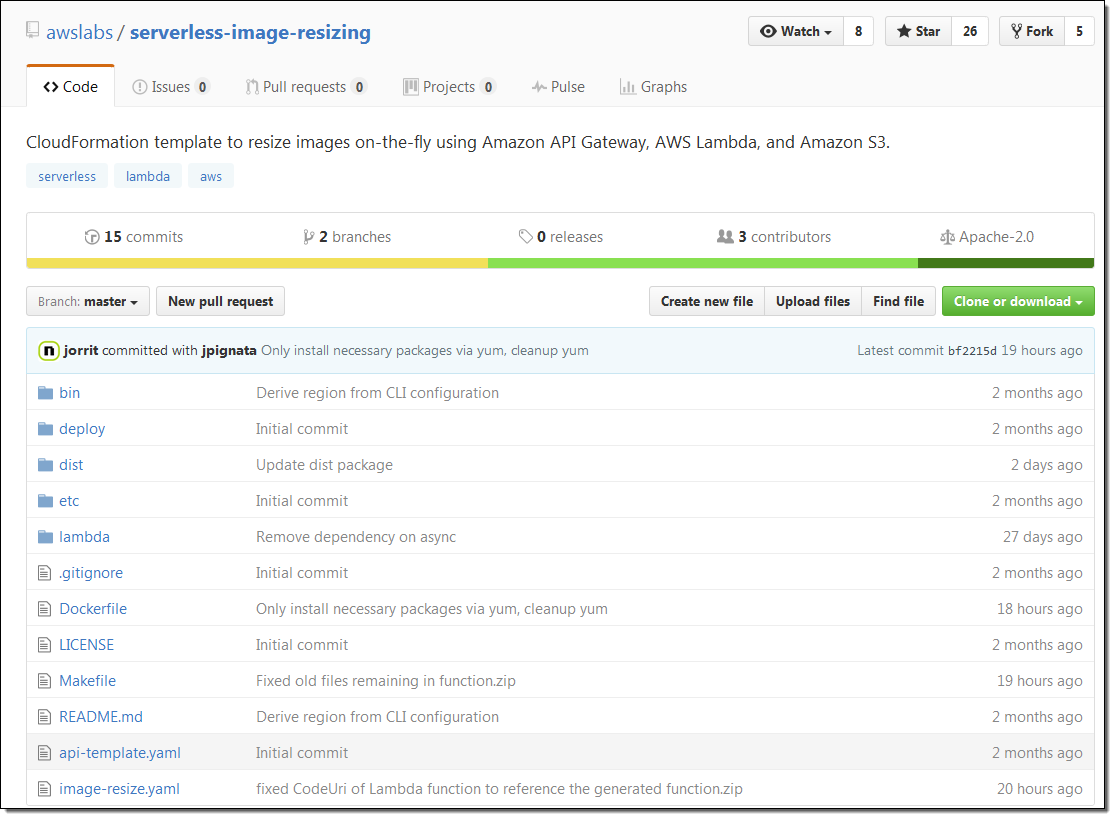Open the Dockerfile file name link
The width and height of the screenshot is (1115, 819).
pyautogui.click(x=93, y=609)
